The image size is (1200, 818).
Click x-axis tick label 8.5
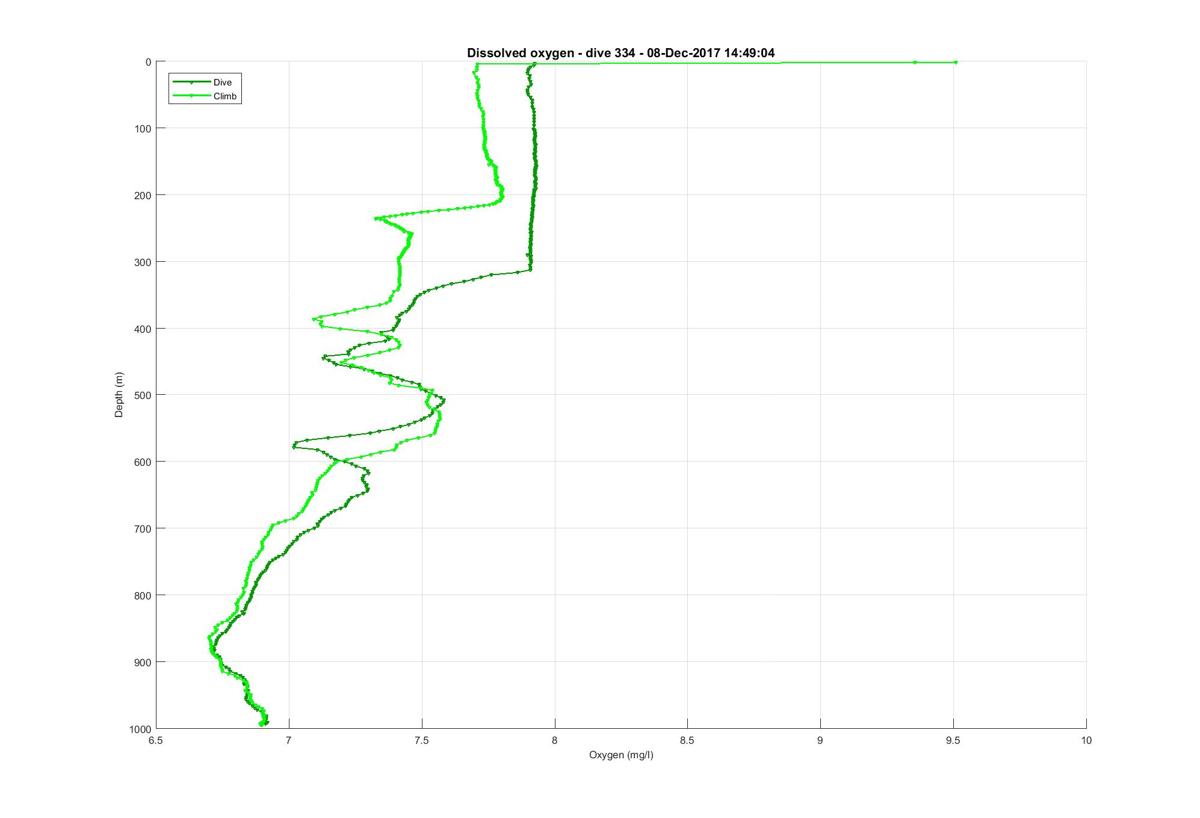(687, 740)
